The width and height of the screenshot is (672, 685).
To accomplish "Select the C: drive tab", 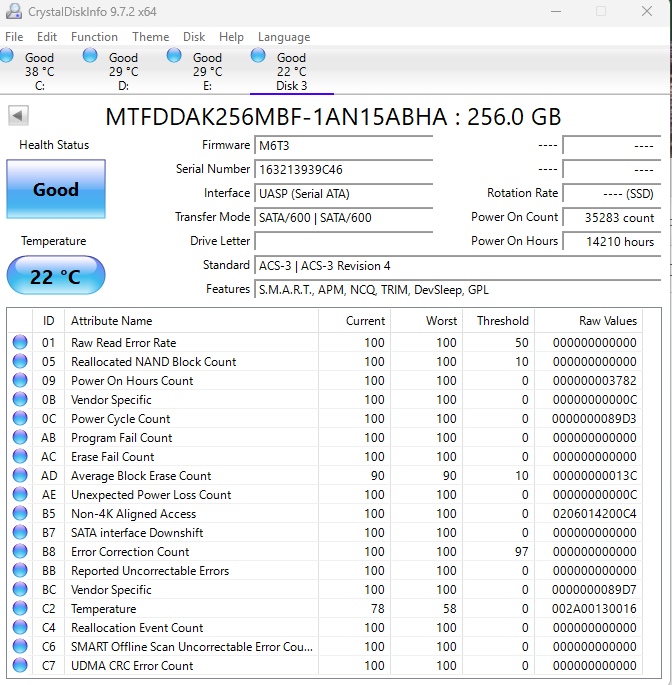I will pos(39,71).
